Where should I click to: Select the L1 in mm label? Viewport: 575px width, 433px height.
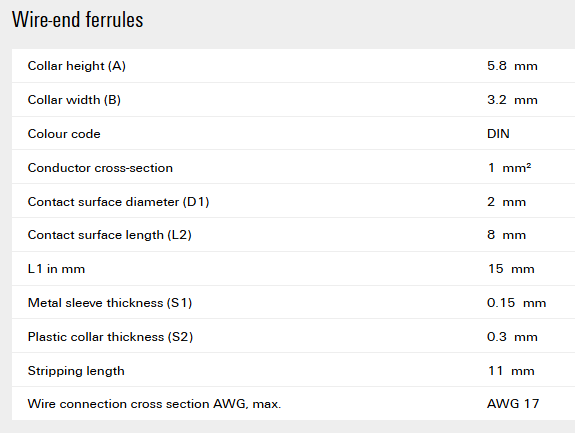point(56,269)
